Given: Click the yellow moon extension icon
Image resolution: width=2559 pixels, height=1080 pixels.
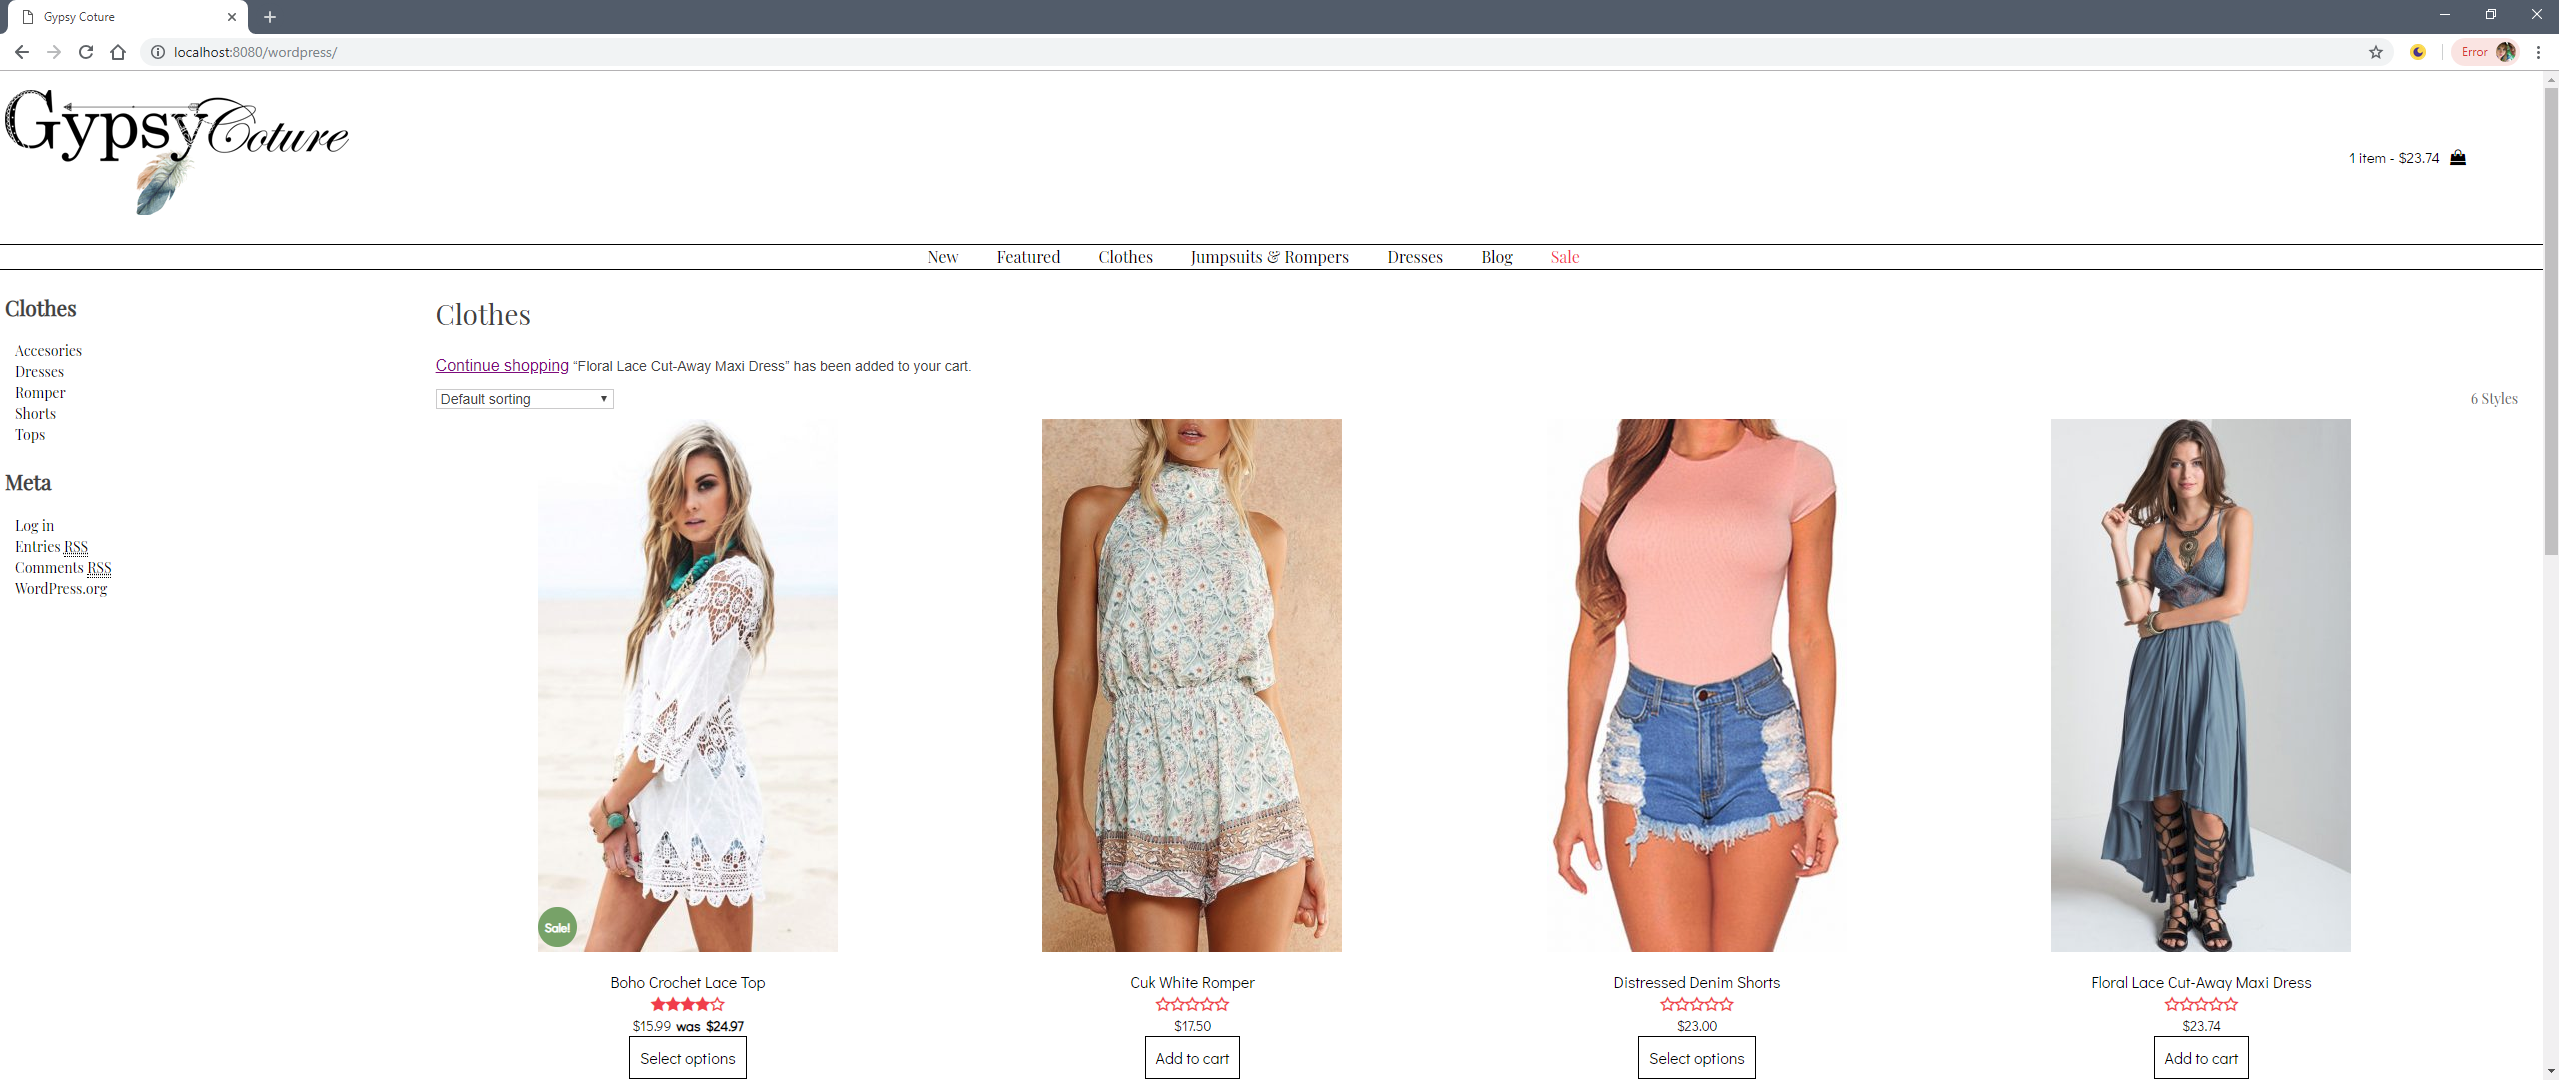Looking at the screenshot, I should tap(2417, 52).
